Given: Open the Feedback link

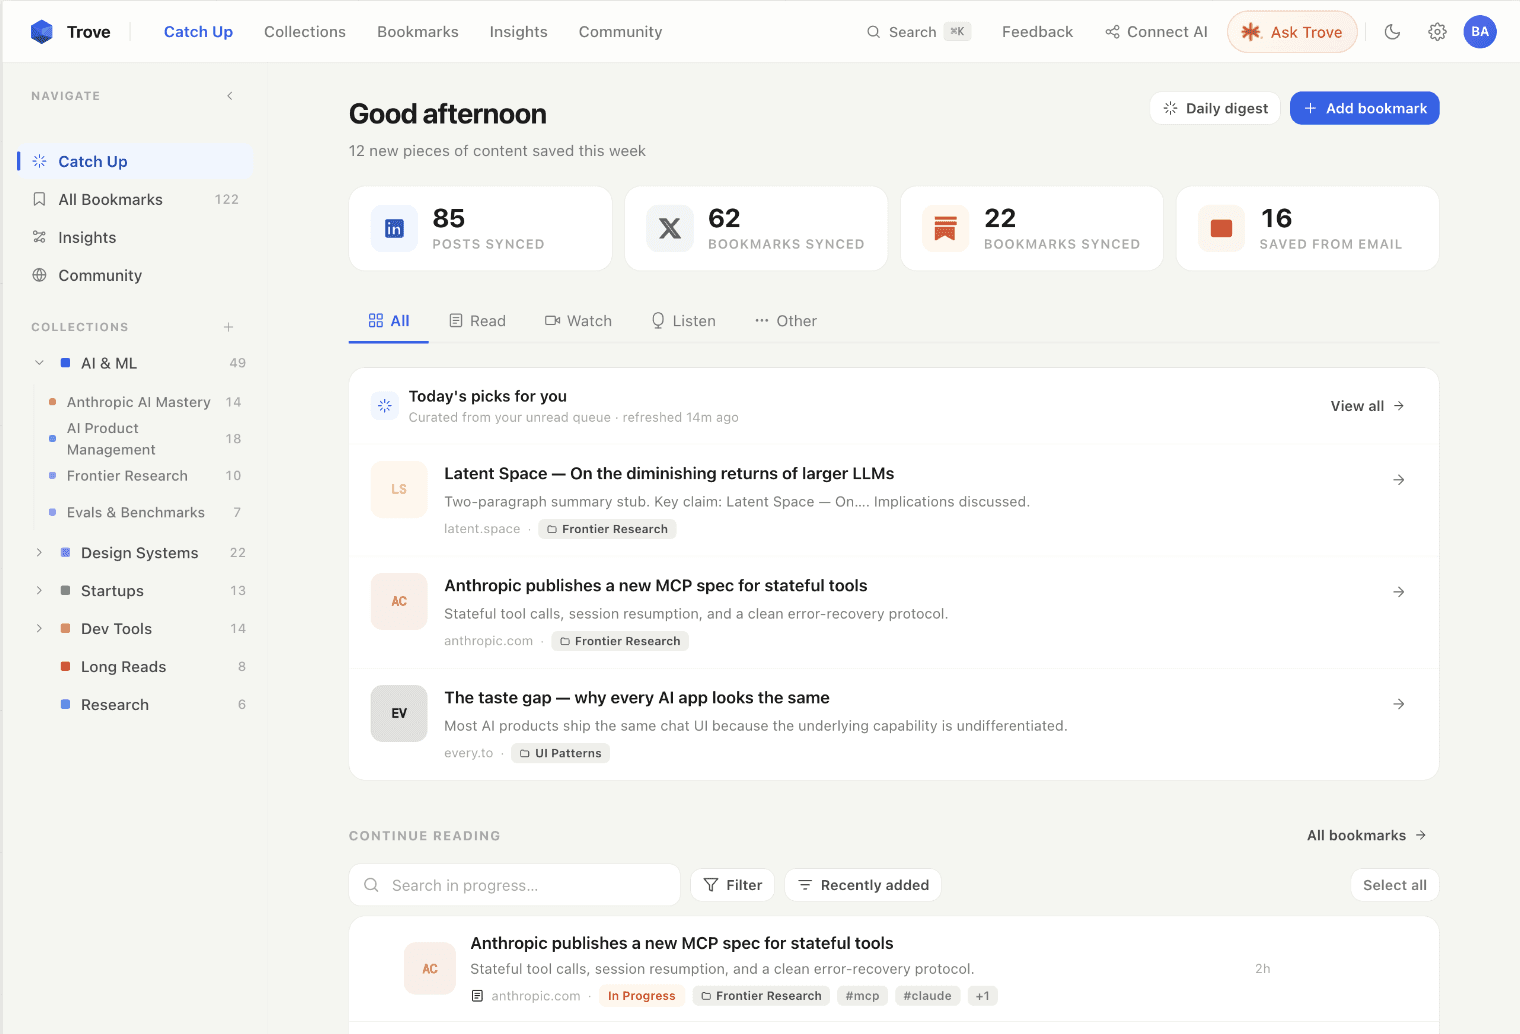Looking at the screenshot, I should 1037,32.
